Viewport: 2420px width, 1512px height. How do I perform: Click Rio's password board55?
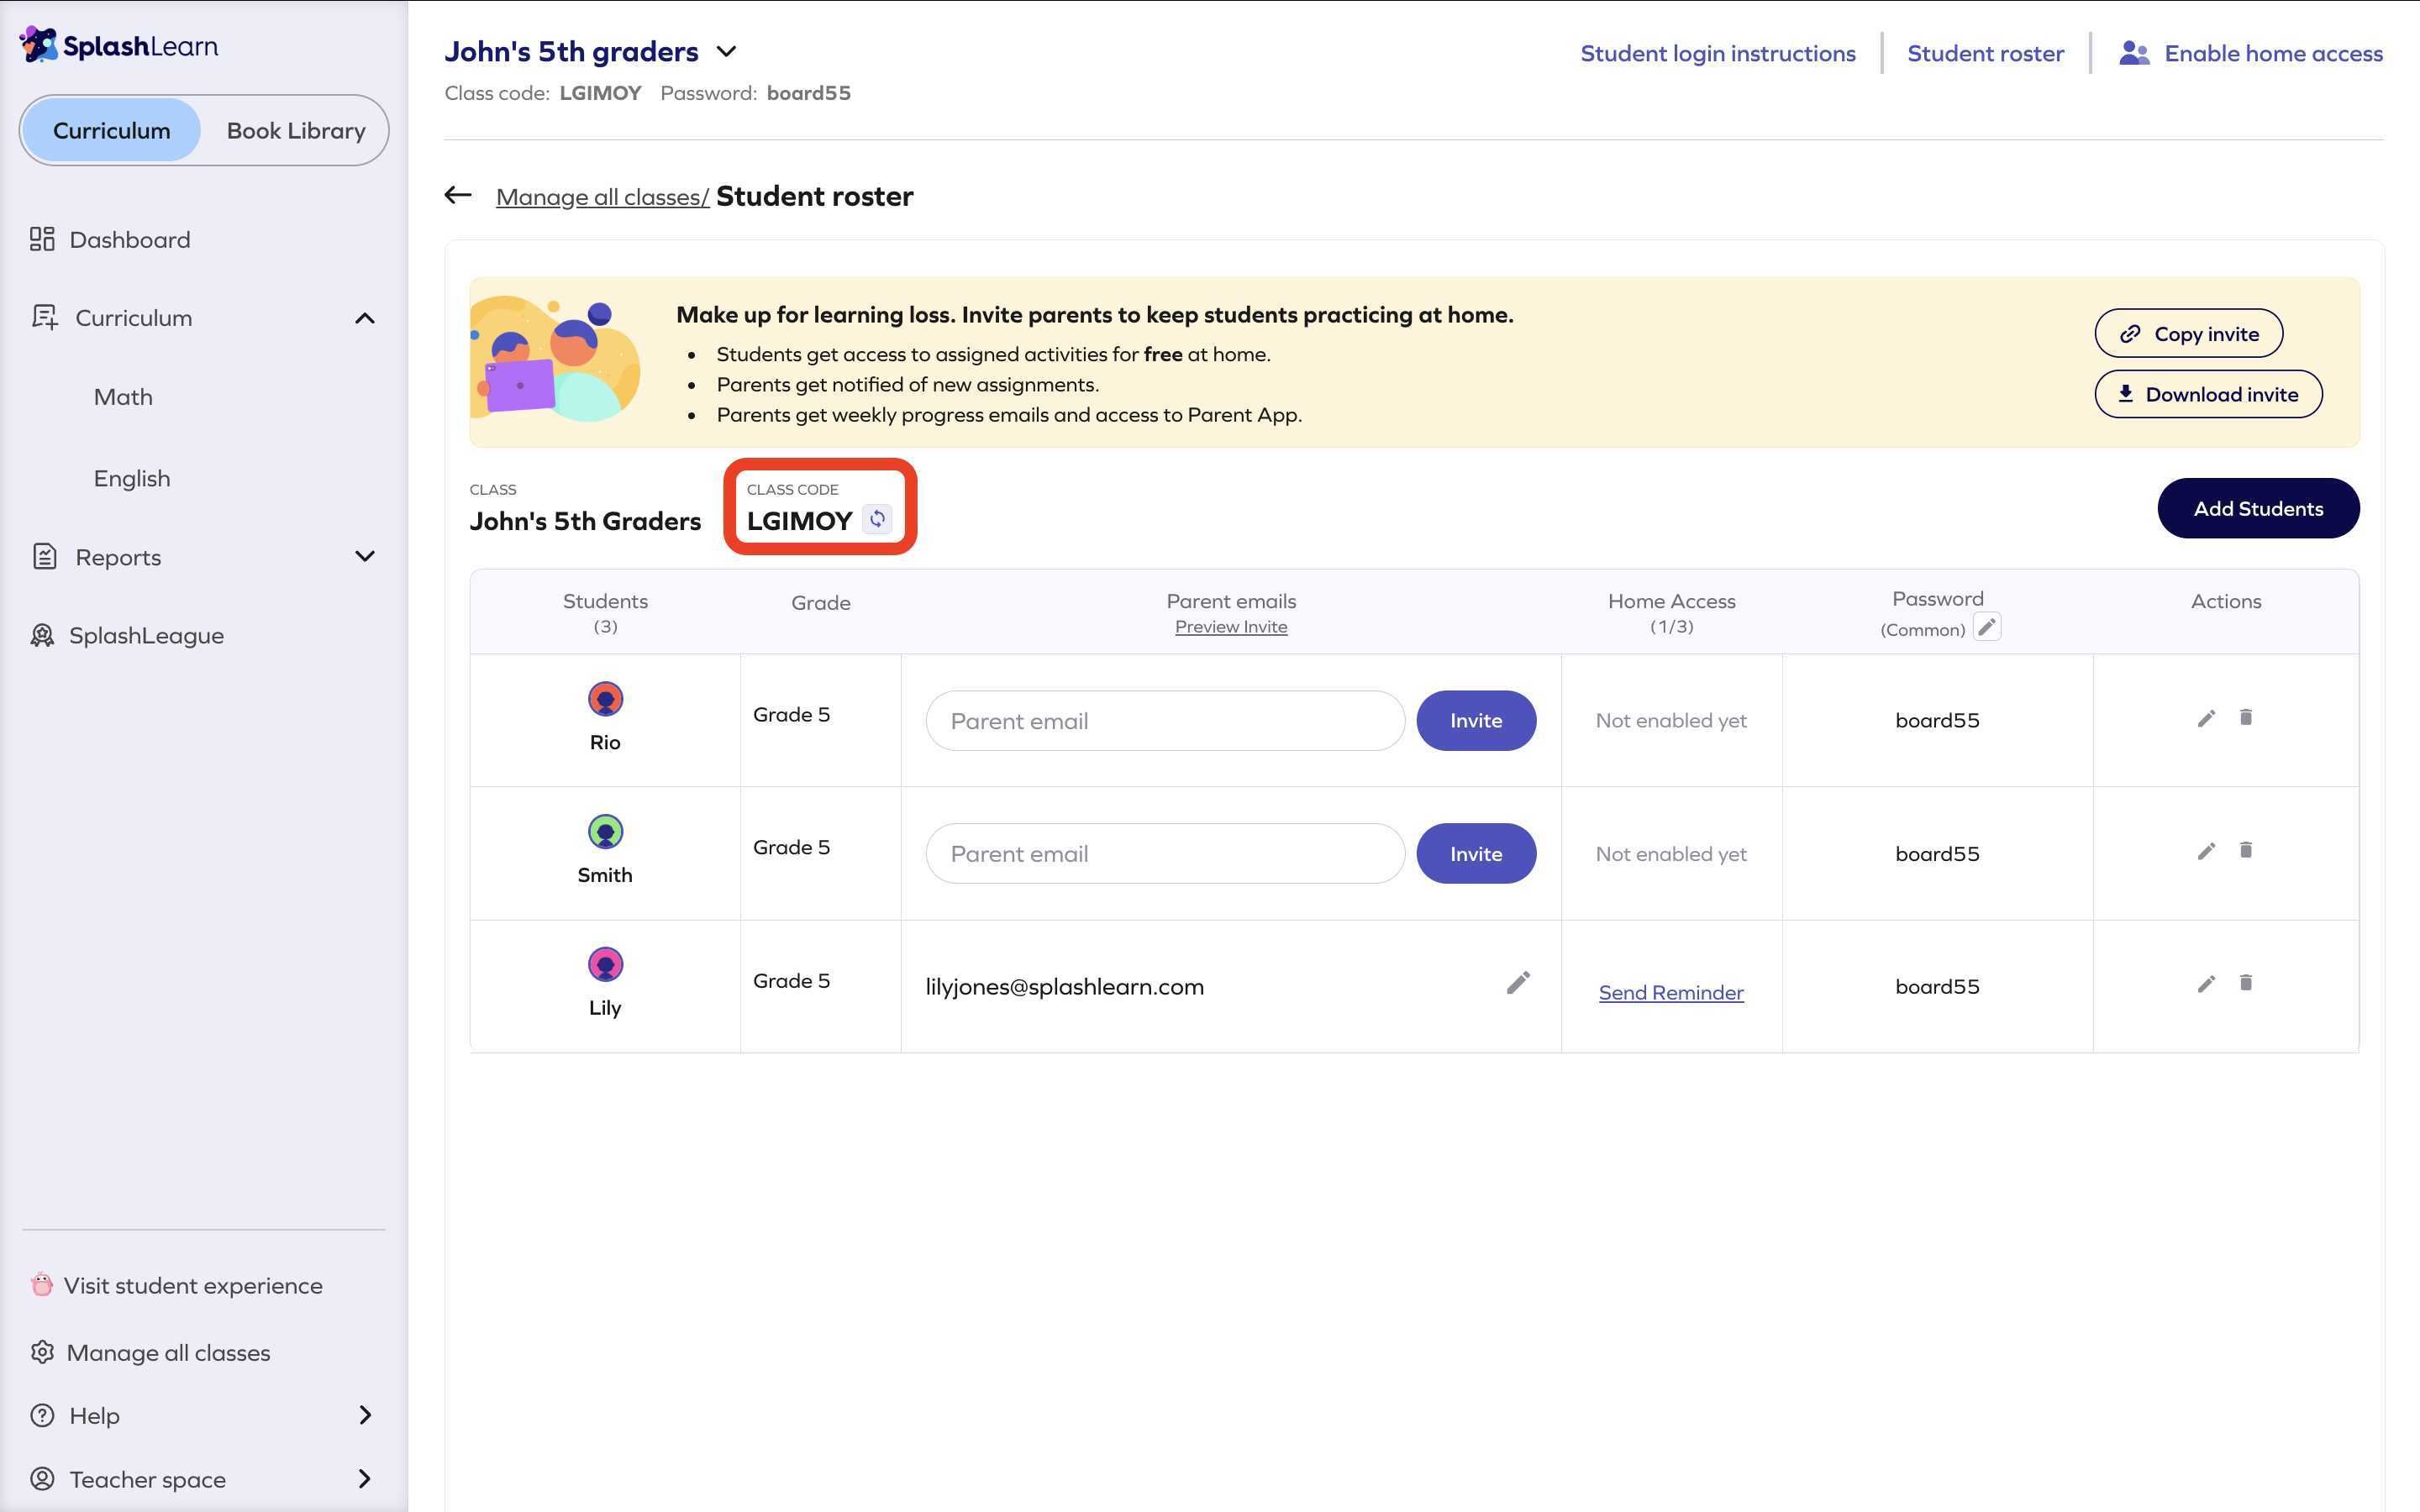click(1937, 720)
